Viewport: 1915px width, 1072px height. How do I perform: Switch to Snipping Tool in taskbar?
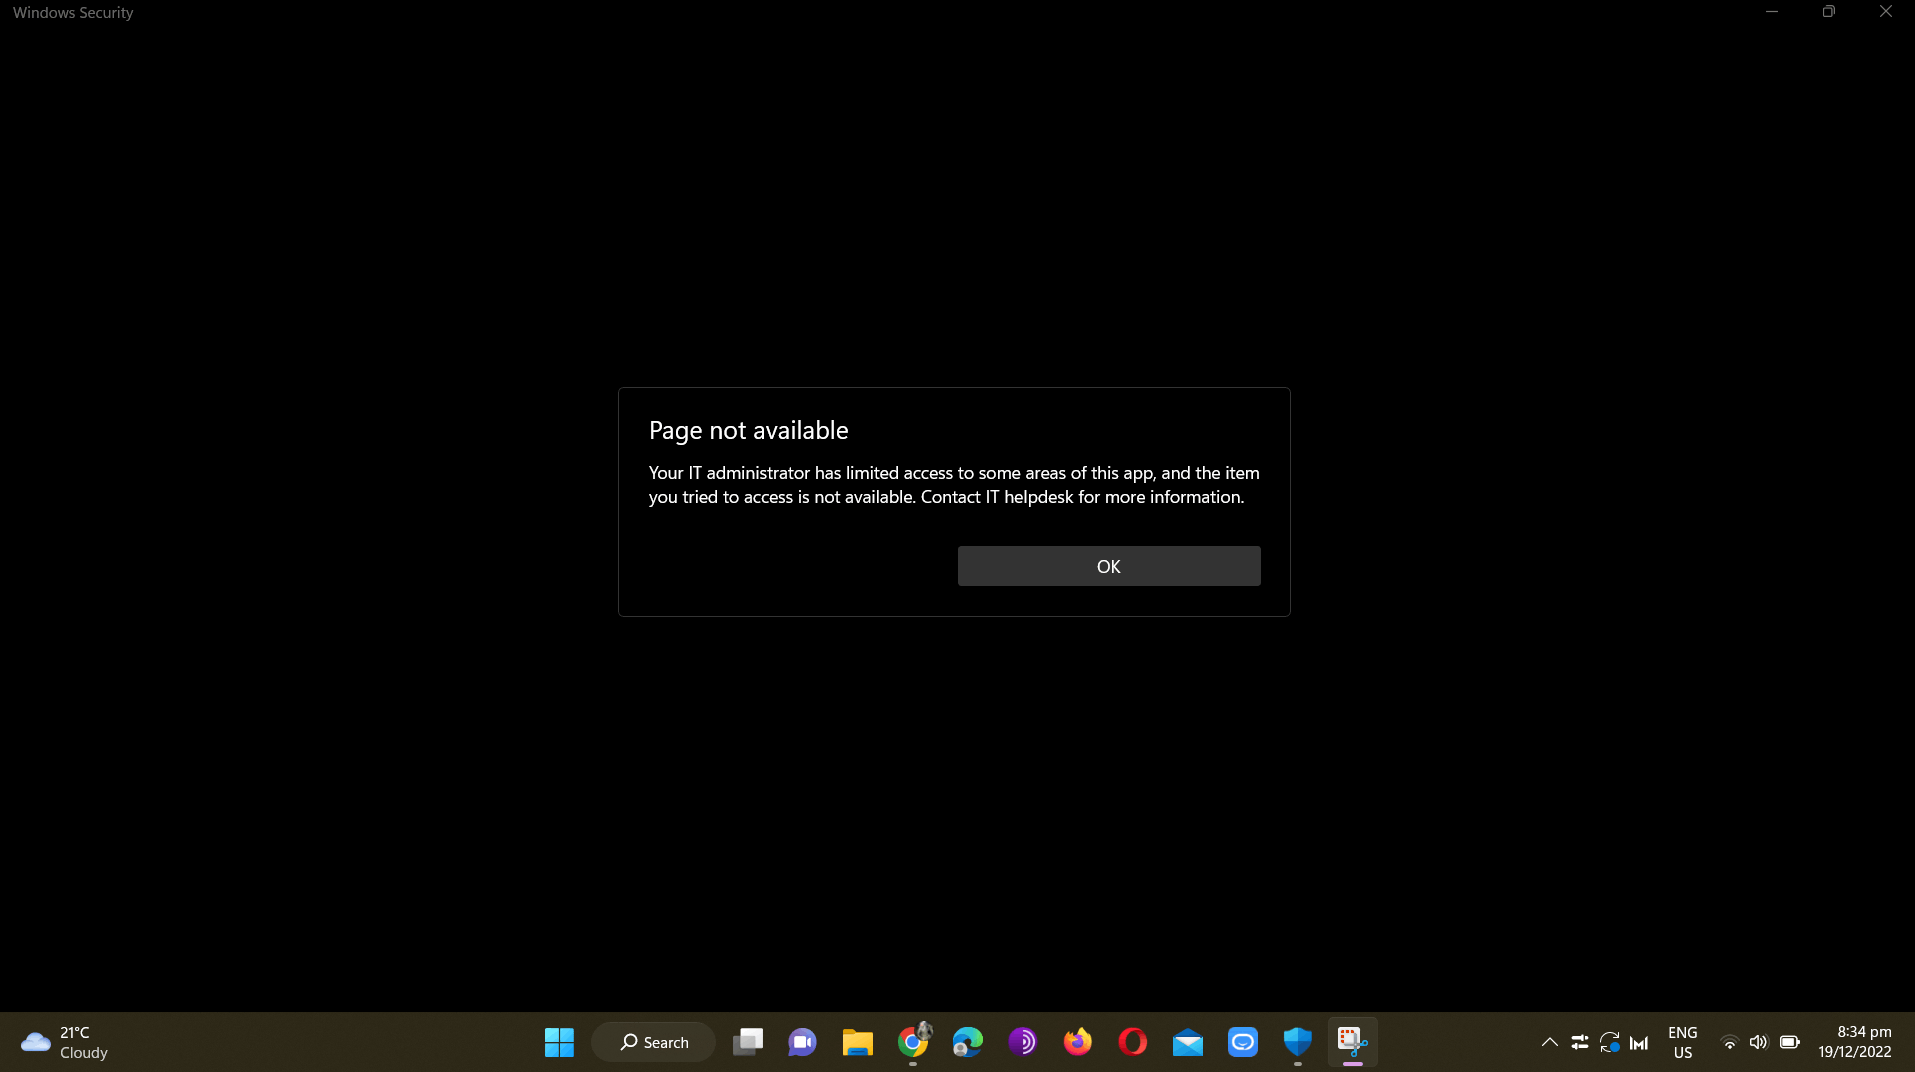(x=1352, y=1042)
